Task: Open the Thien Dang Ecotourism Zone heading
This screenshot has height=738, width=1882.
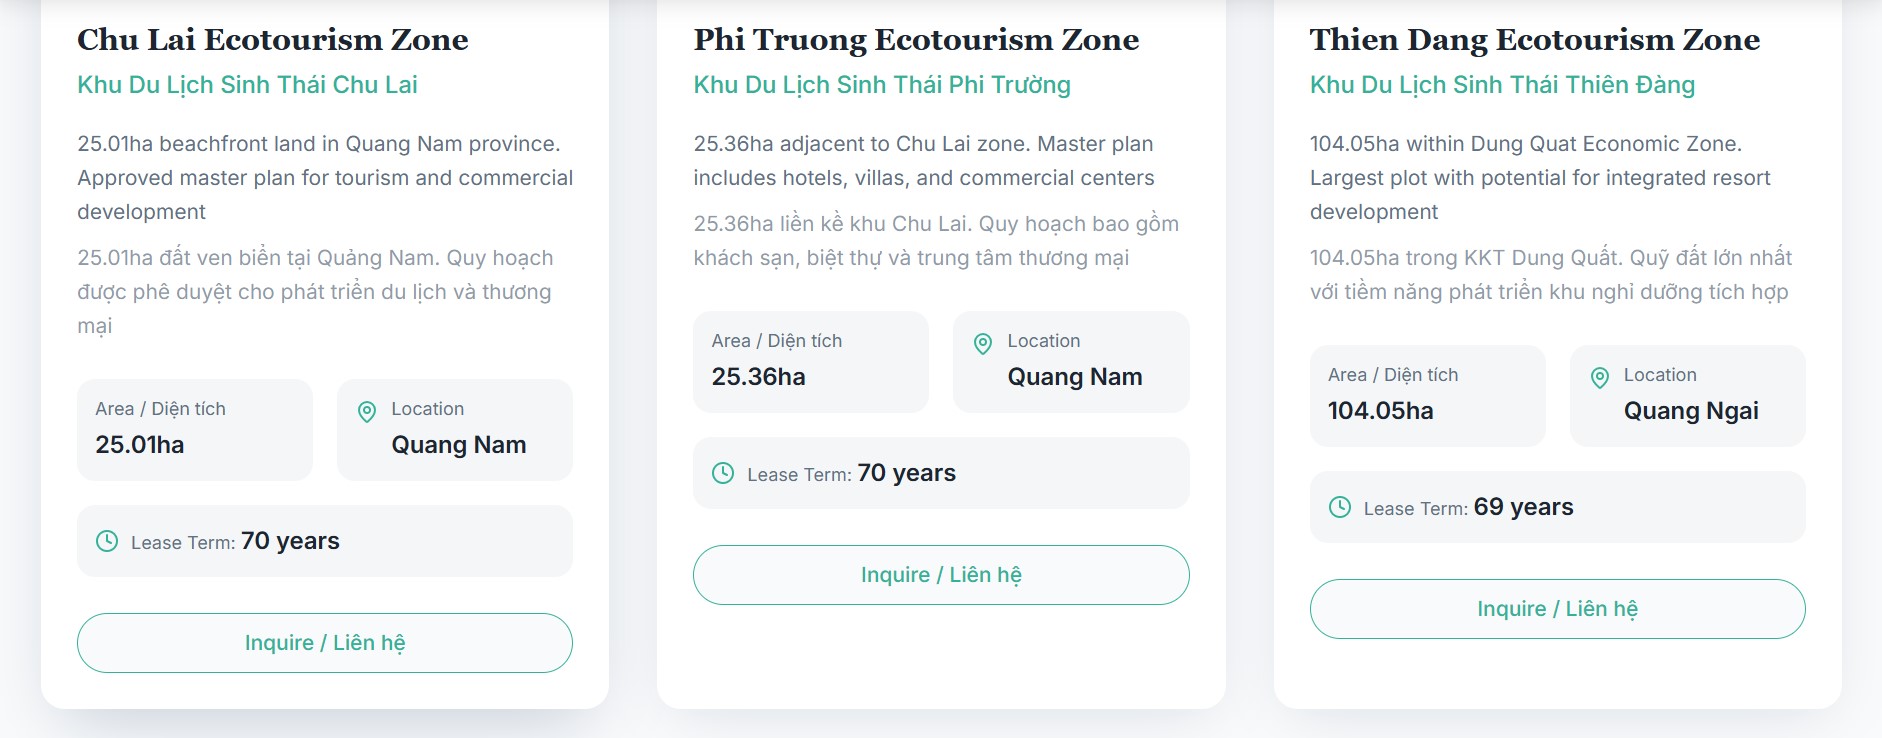Action: click(1534, 40)
